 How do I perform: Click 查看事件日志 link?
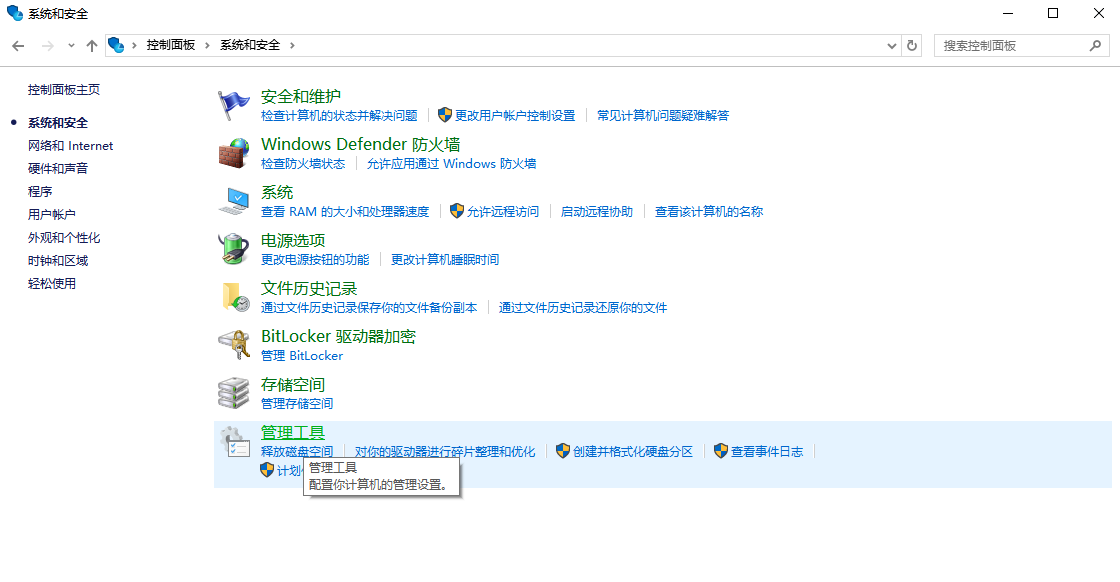[766, 451]
